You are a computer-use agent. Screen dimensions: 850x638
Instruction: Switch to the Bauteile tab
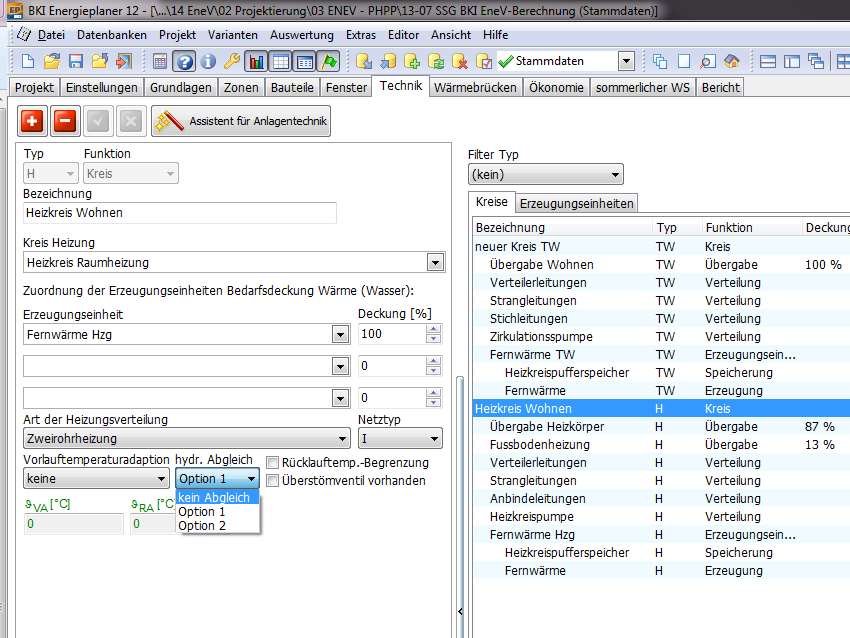292,87
